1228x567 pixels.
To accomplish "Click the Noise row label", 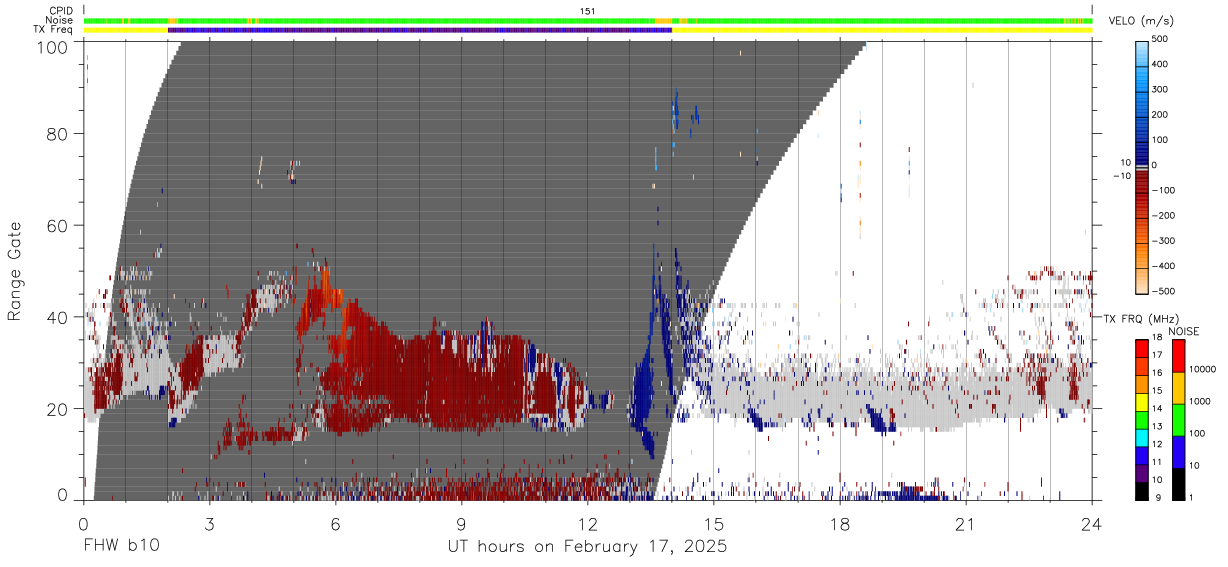I will pos(60,20).
